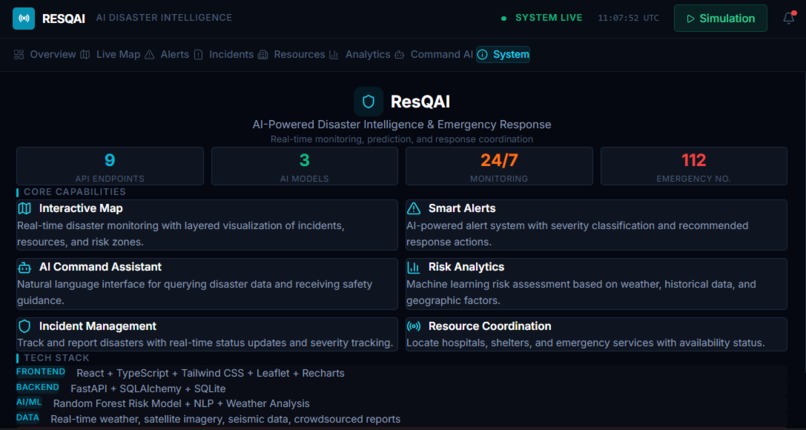Click the Smart Alerts triangle icon
The width and height of the screenshot is (806, 430).
pos(414,209)
